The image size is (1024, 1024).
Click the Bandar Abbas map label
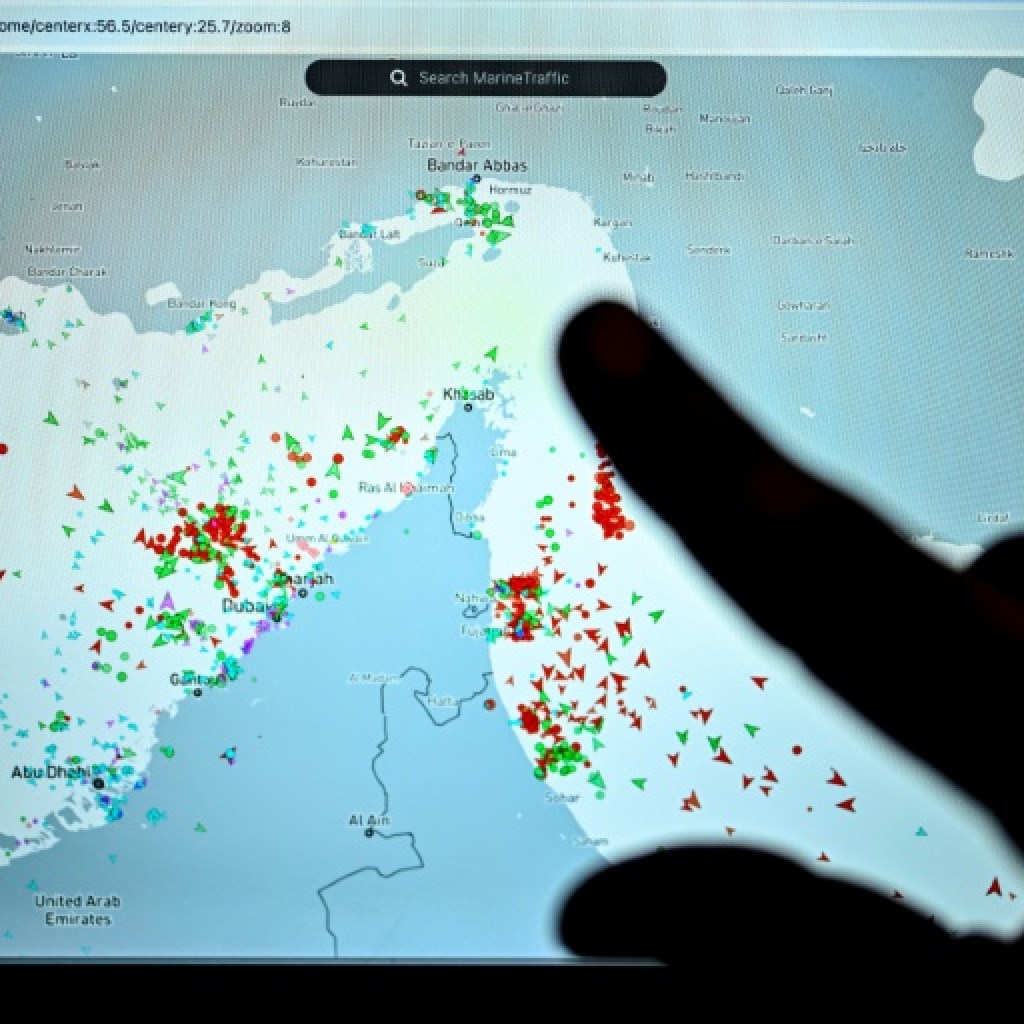click(x=477, y=165)
